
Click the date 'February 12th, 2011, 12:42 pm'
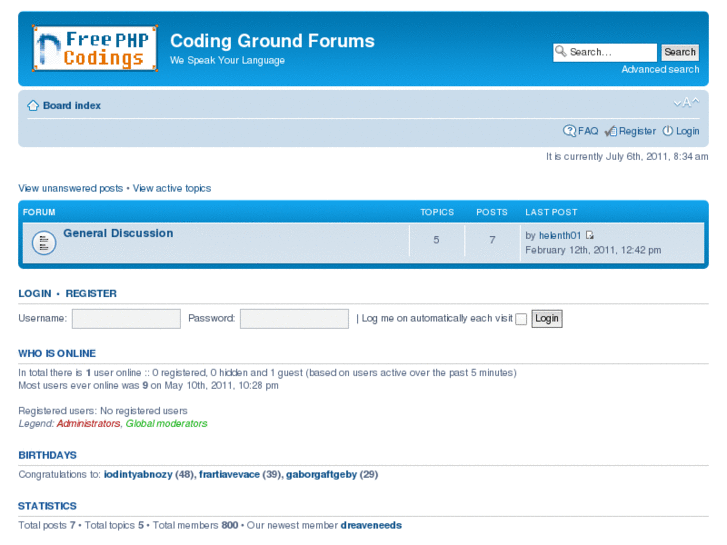[593, 250]
